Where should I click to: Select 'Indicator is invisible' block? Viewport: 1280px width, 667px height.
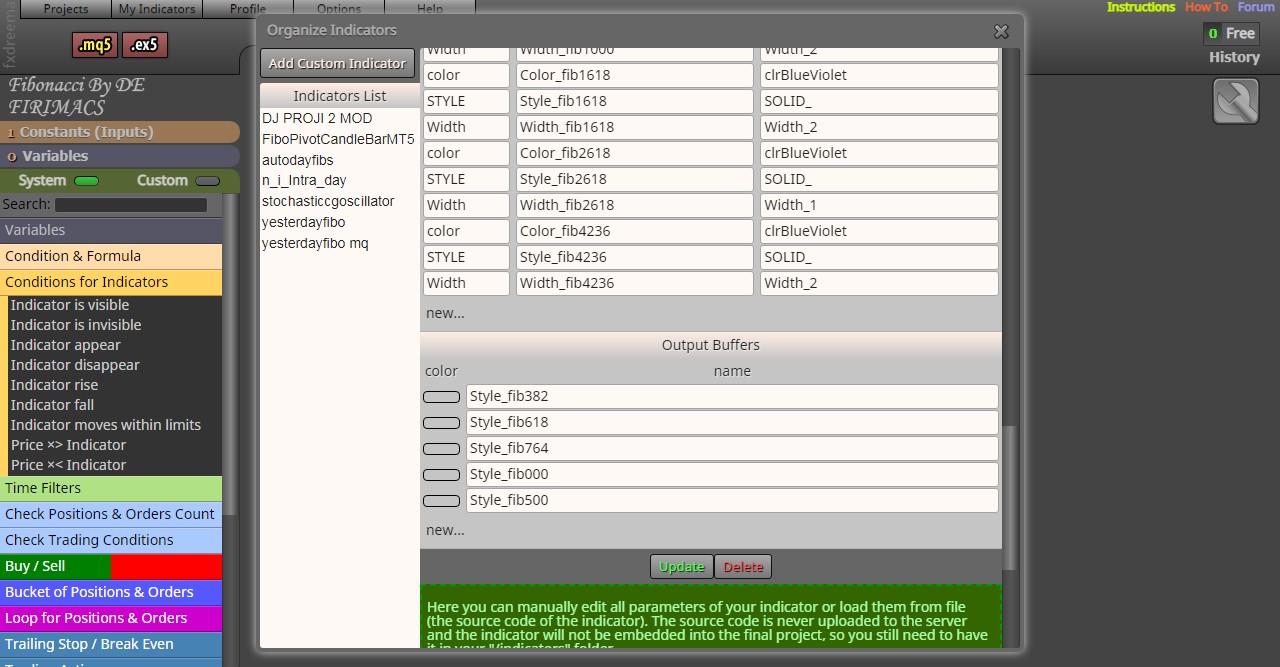coord(115,325)
